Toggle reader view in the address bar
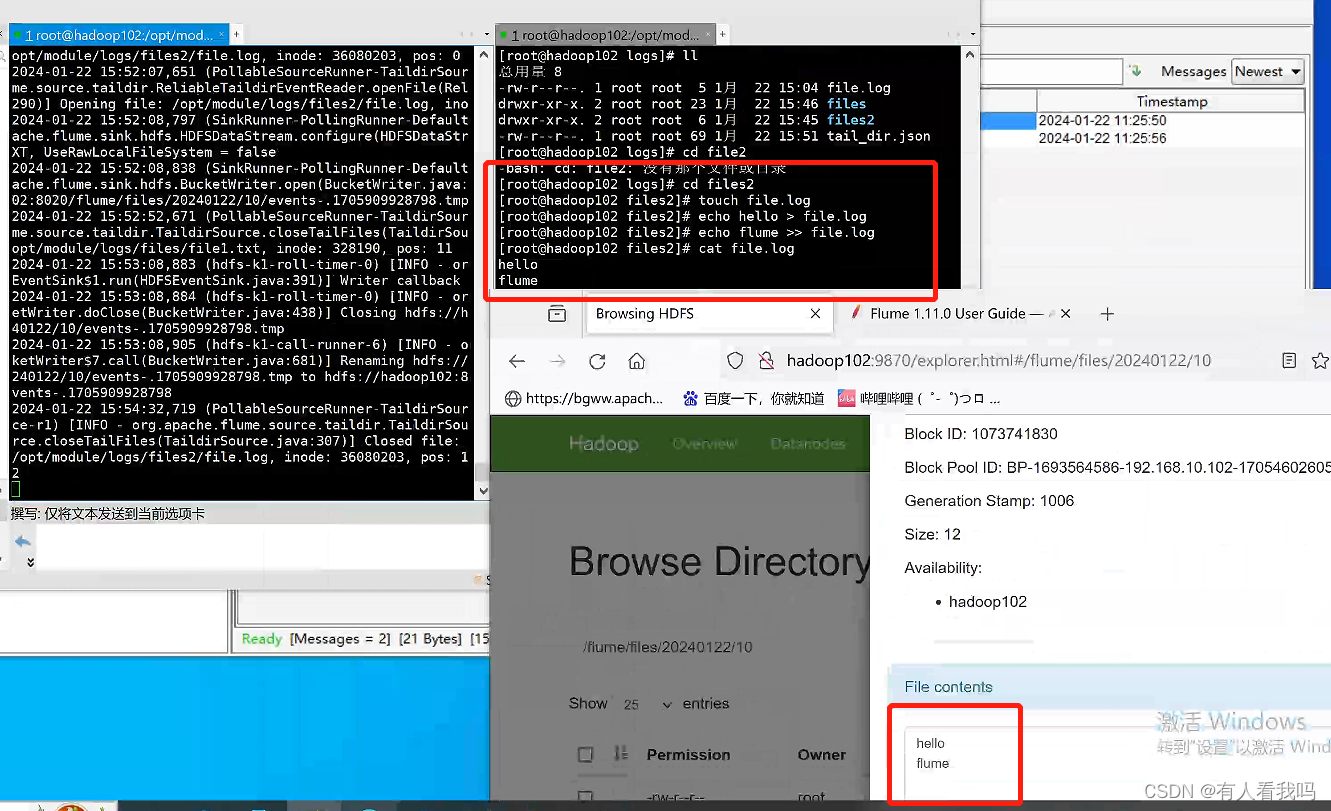1331x811 pixels. tap(1290, 360)
